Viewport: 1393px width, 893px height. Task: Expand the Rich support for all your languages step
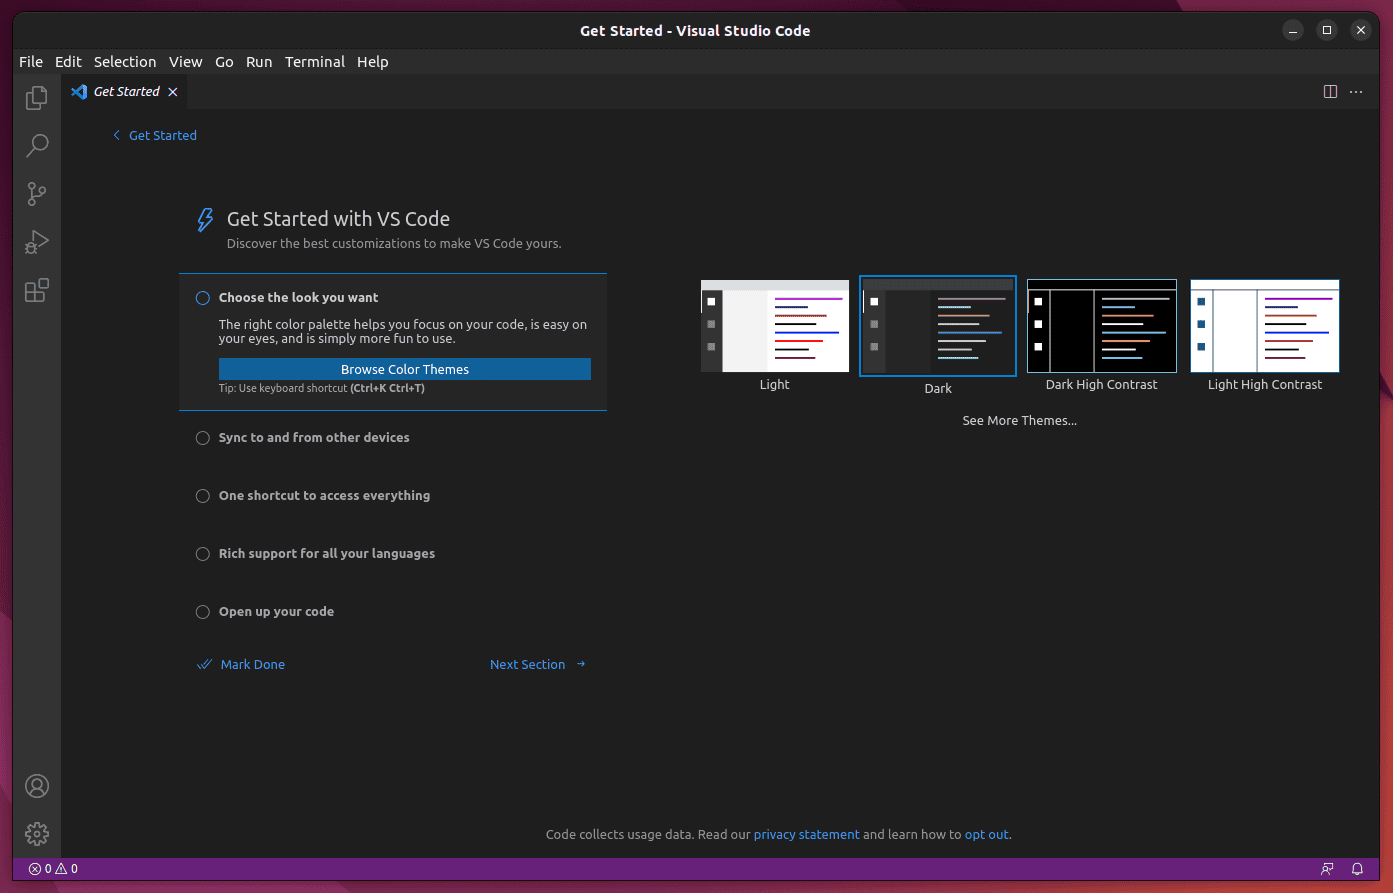(x=327, y=553)
